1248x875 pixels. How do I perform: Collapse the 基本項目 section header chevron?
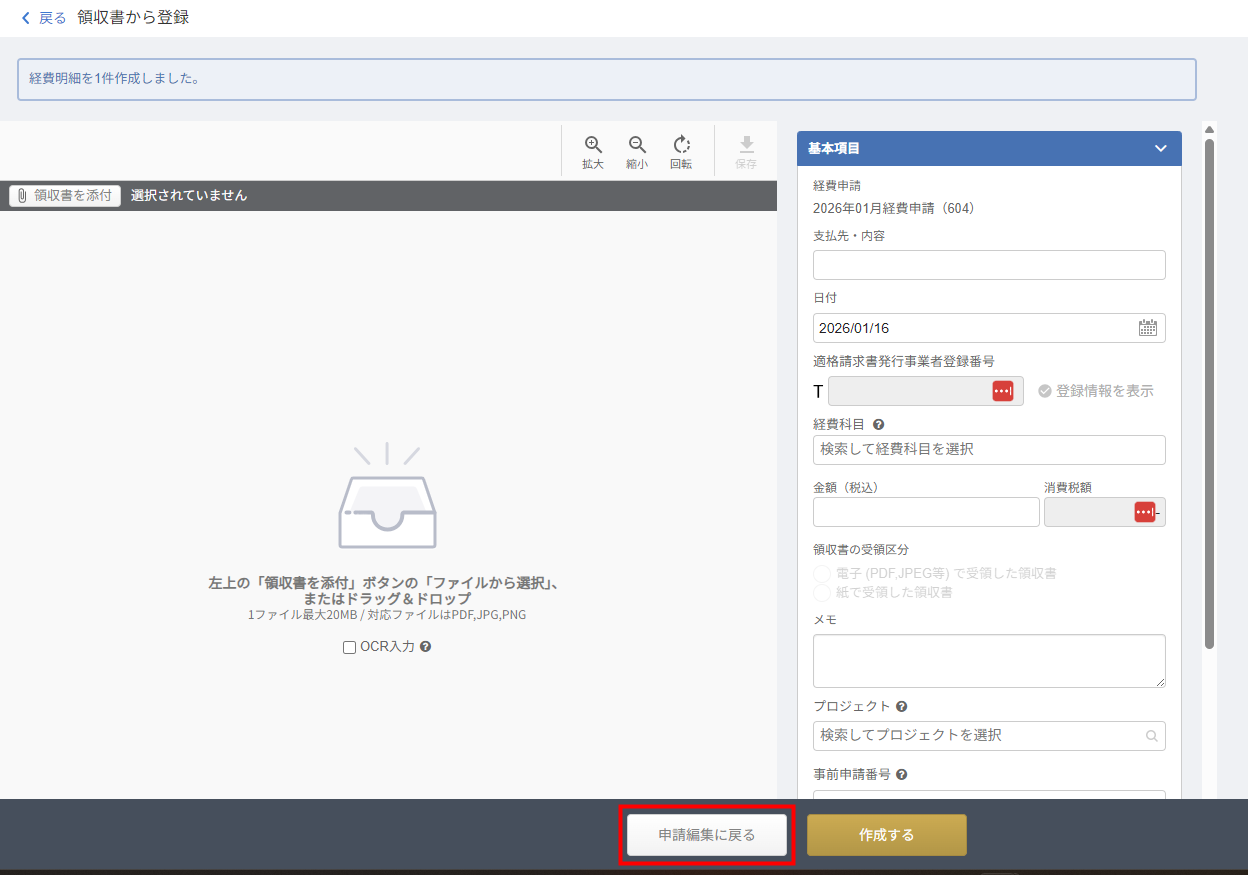point(1160,148)
